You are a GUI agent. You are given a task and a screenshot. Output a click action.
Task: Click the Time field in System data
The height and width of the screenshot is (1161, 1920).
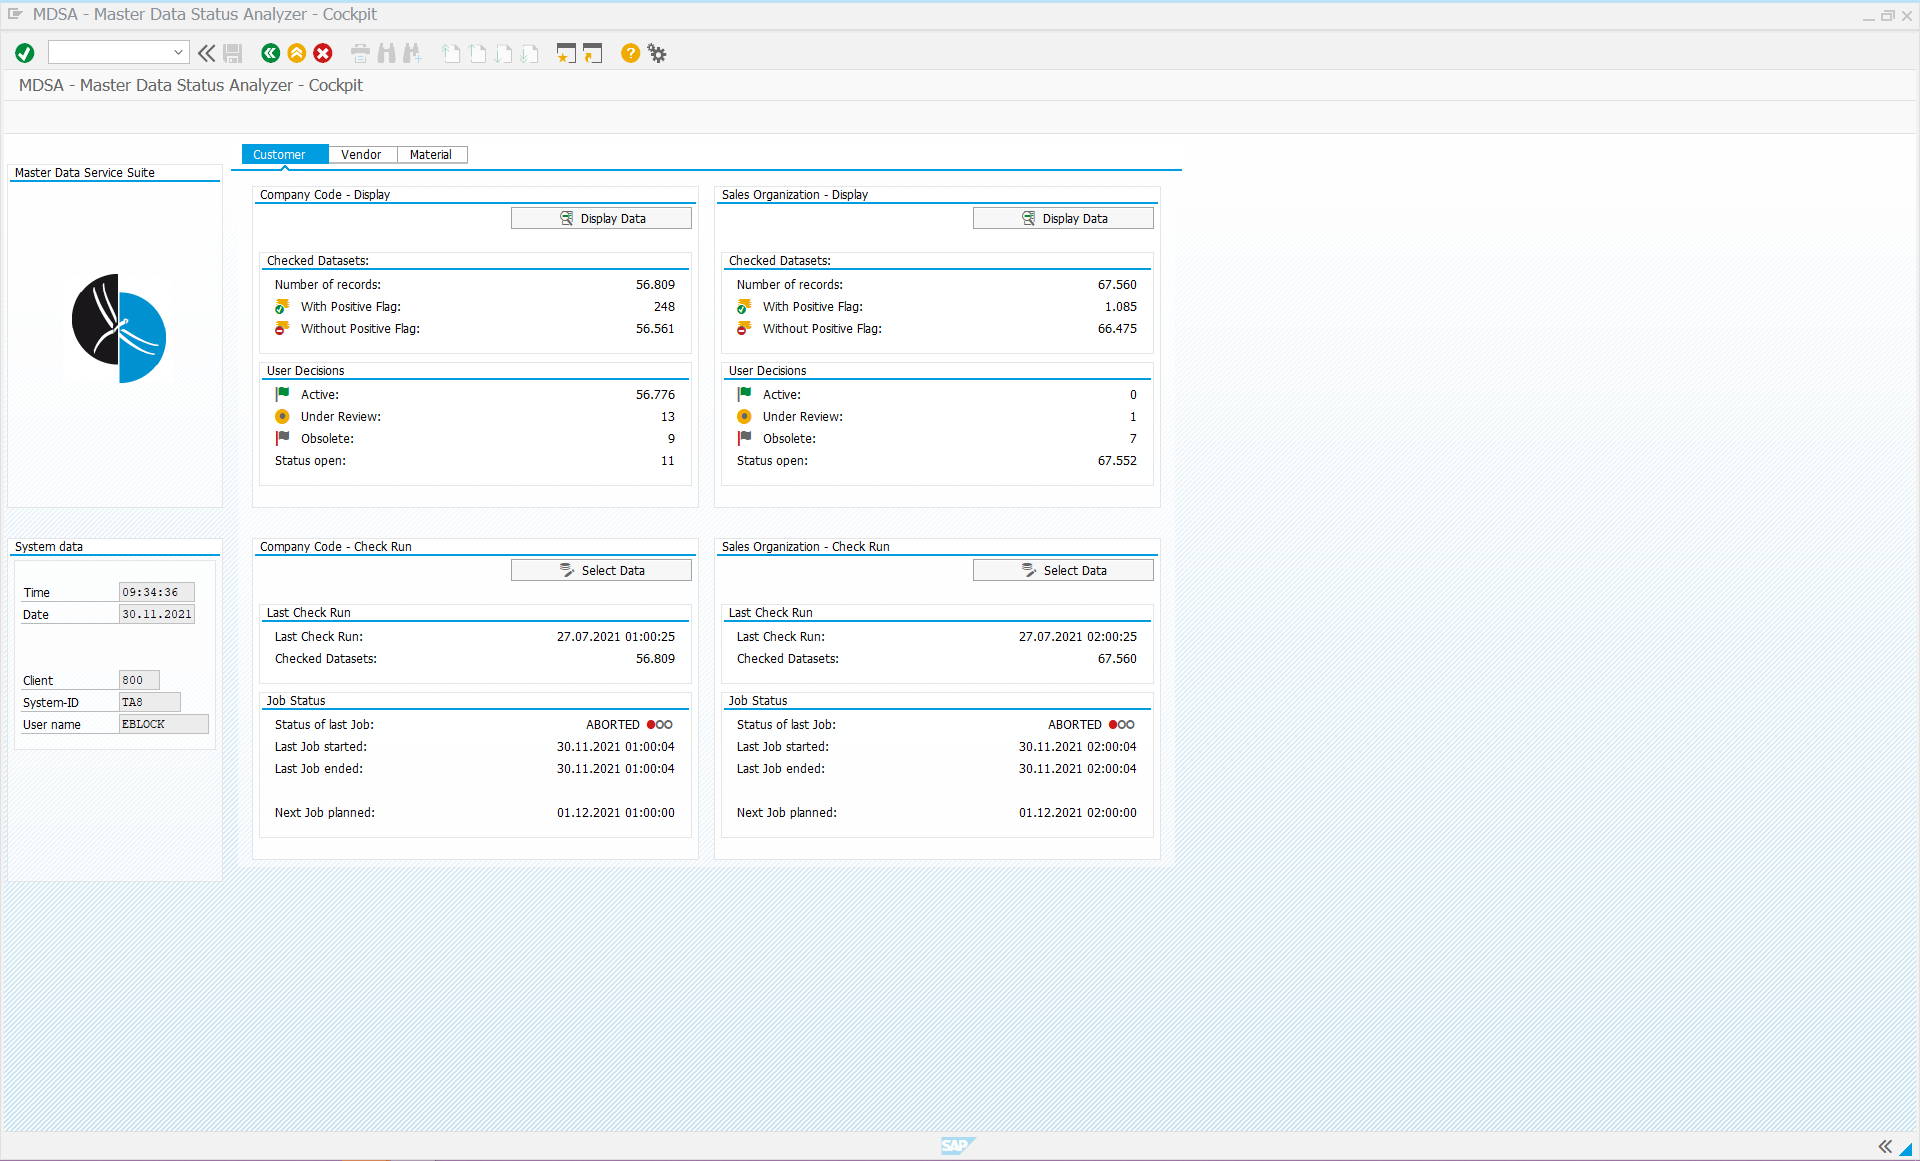point(156,592)
